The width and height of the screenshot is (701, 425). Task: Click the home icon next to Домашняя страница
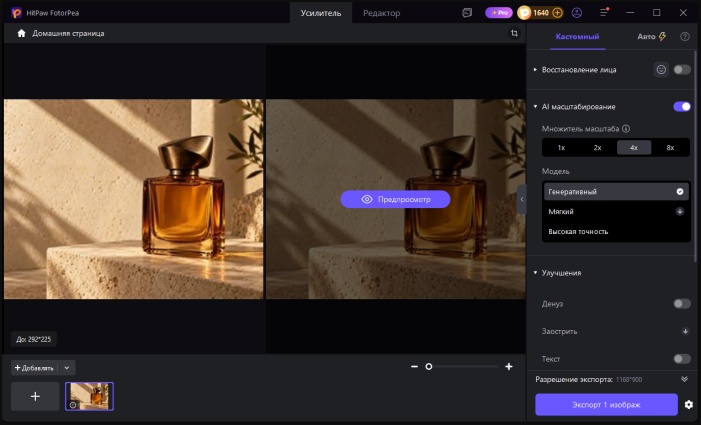coord(21,34)
